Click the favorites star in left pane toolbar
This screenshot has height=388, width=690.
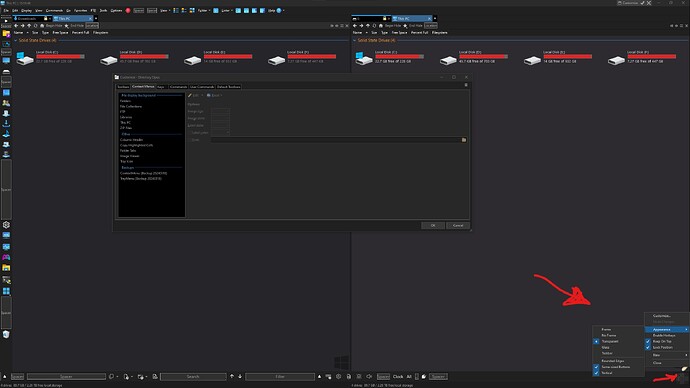tap(66, 26)
